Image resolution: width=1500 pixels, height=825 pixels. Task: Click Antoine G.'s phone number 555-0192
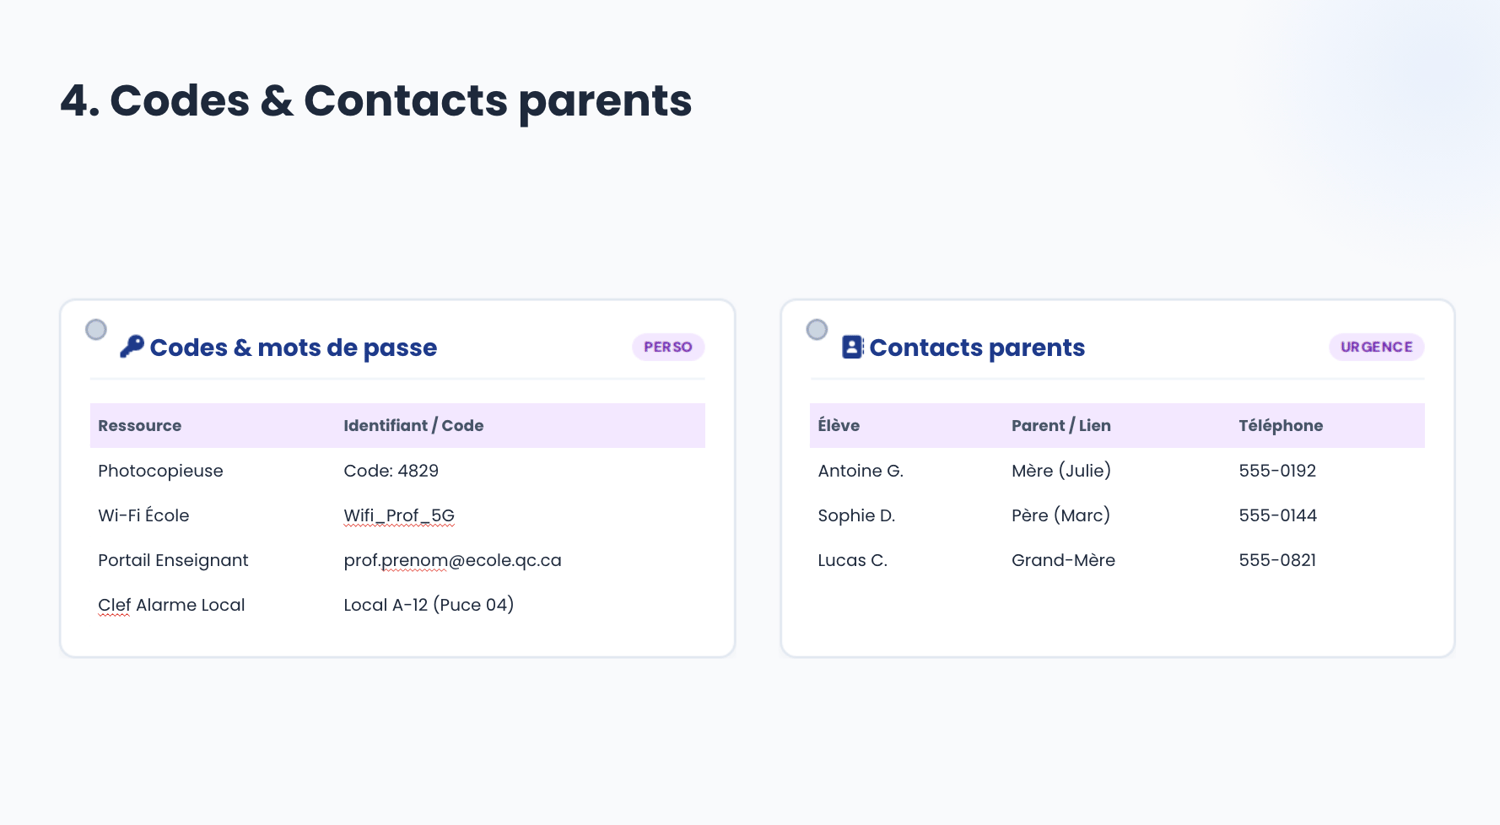click(1277, 471)
